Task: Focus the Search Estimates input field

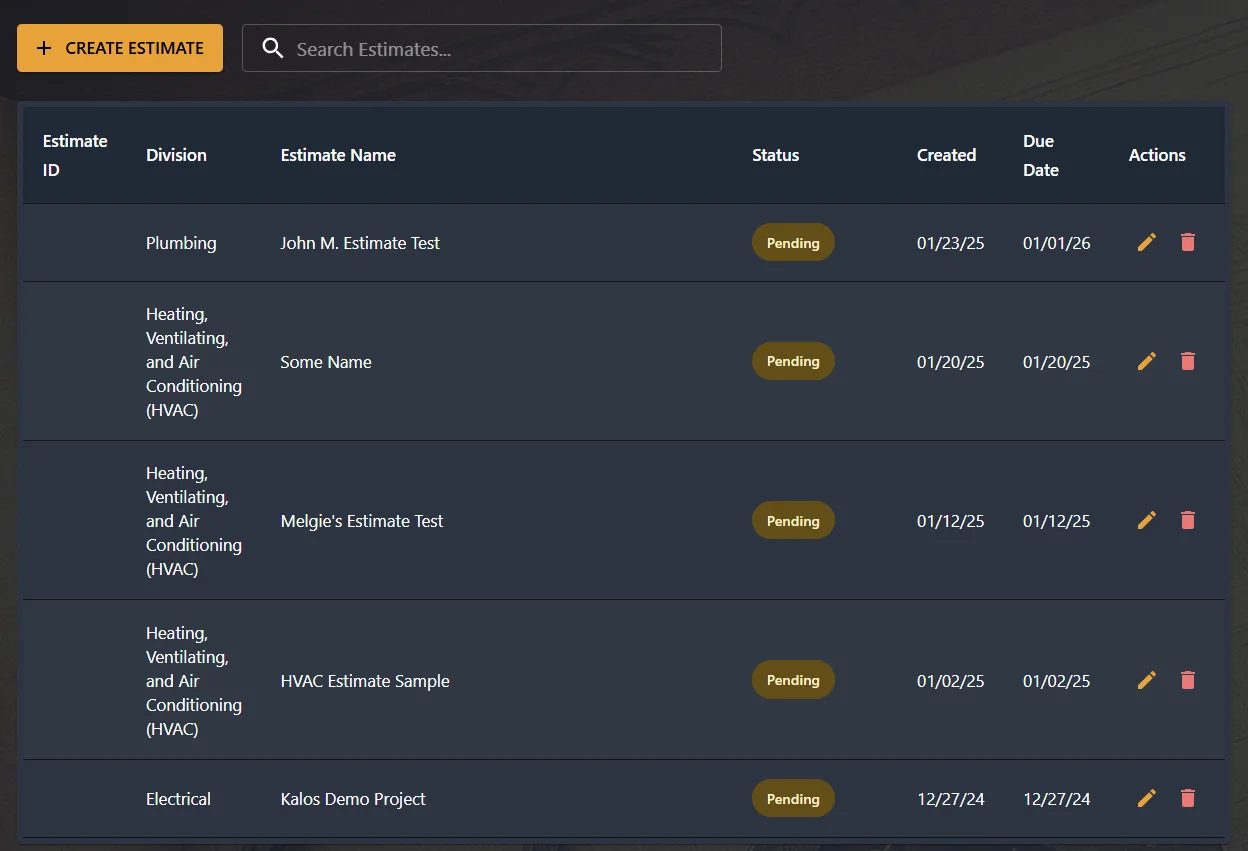Action: tap(500, 48)
